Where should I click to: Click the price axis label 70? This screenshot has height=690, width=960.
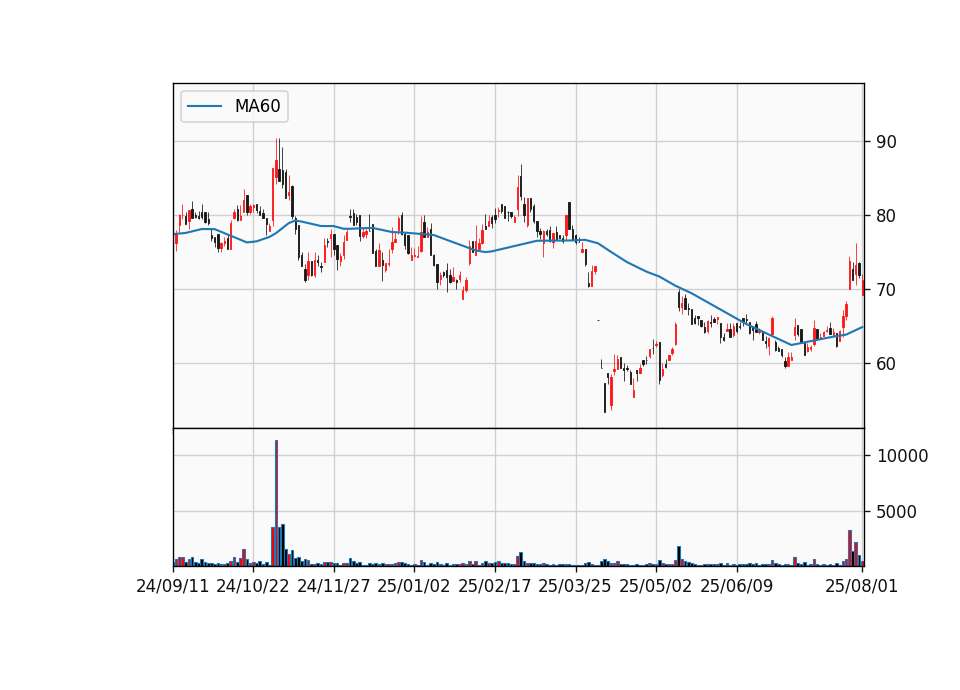887,290
